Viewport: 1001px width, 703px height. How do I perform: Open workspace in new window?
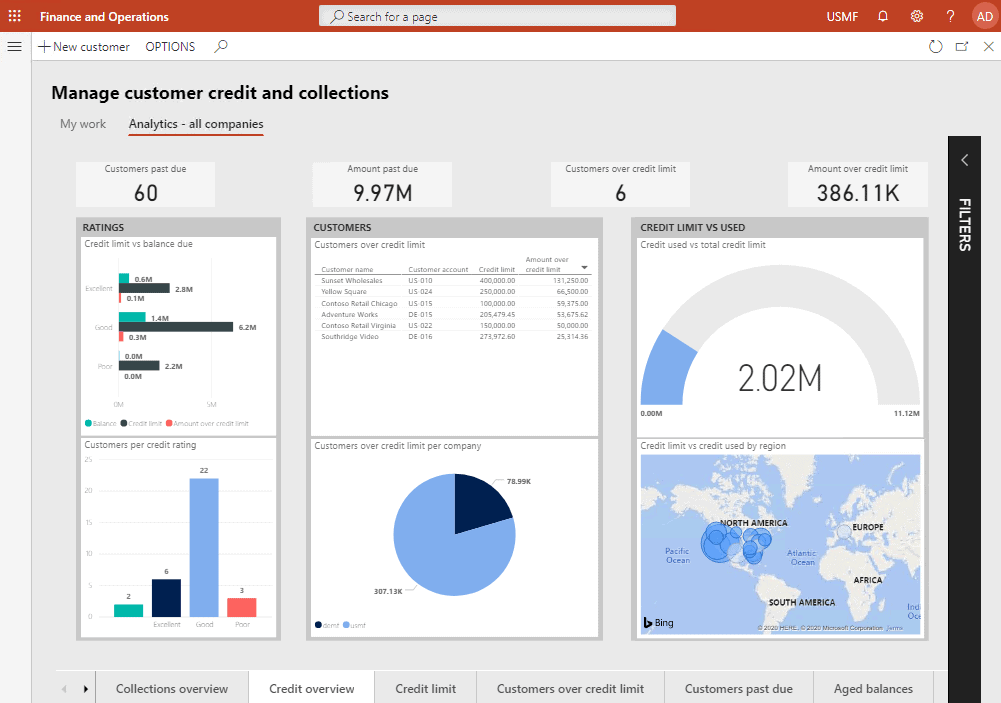(962, 46)
